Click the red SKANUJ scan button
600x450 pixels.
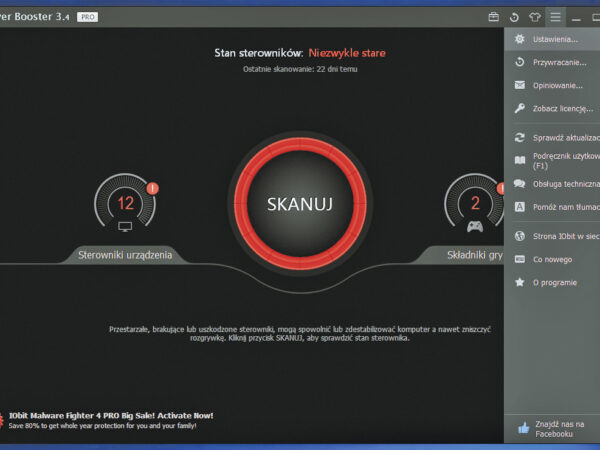299,204
